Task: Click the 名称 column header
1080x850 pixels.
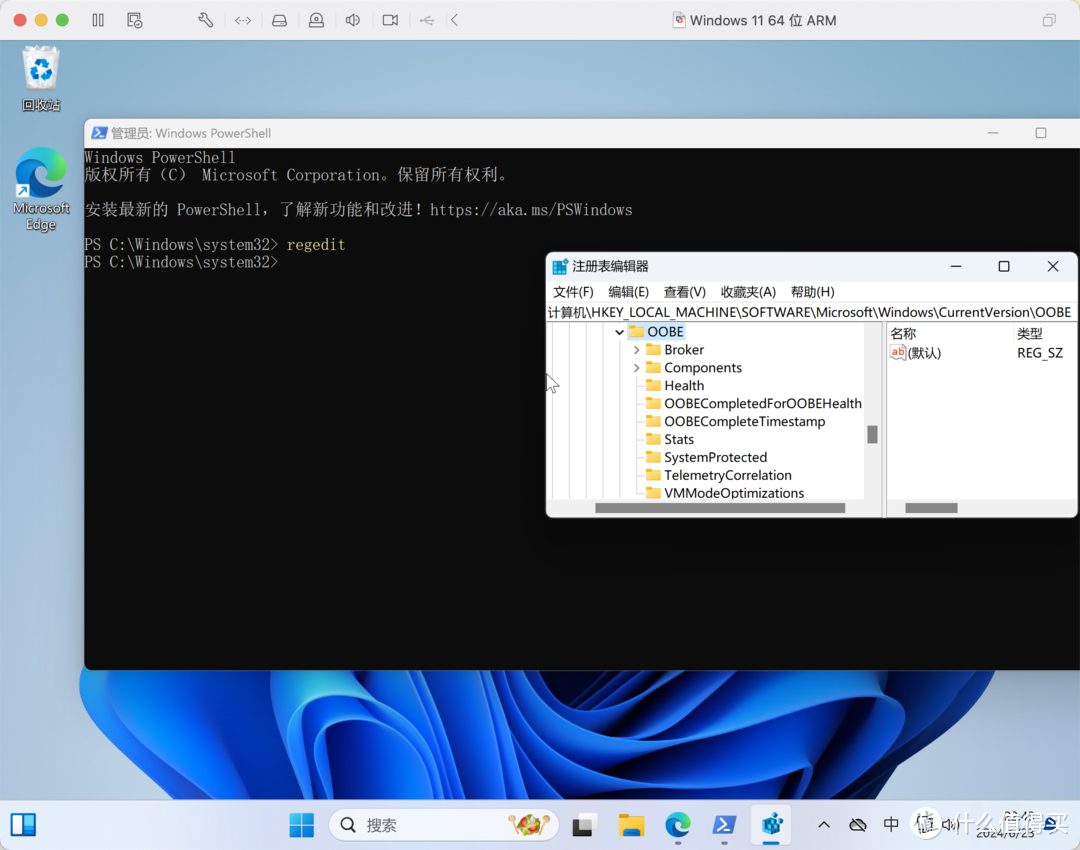Action: pyautogui.click(x=903, y=334)
